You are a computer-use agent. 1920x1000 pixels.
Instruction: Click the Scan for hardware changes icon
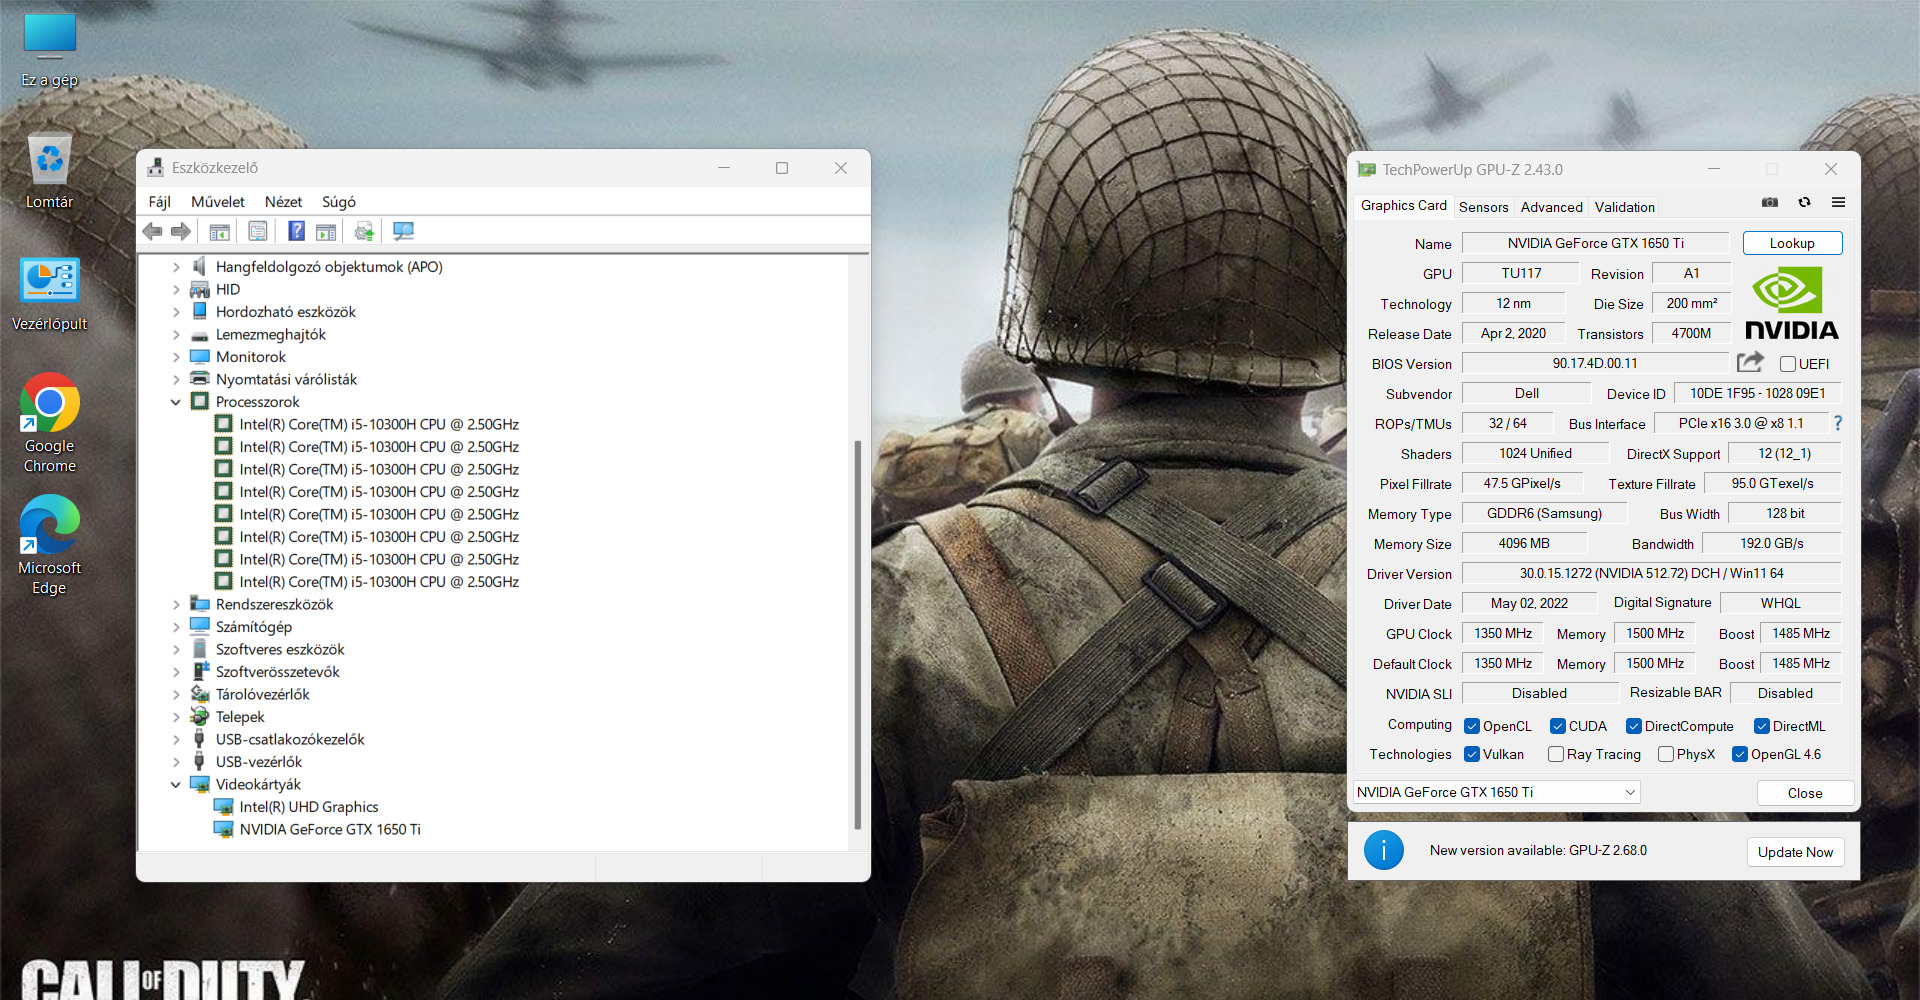tap(403, 232)
